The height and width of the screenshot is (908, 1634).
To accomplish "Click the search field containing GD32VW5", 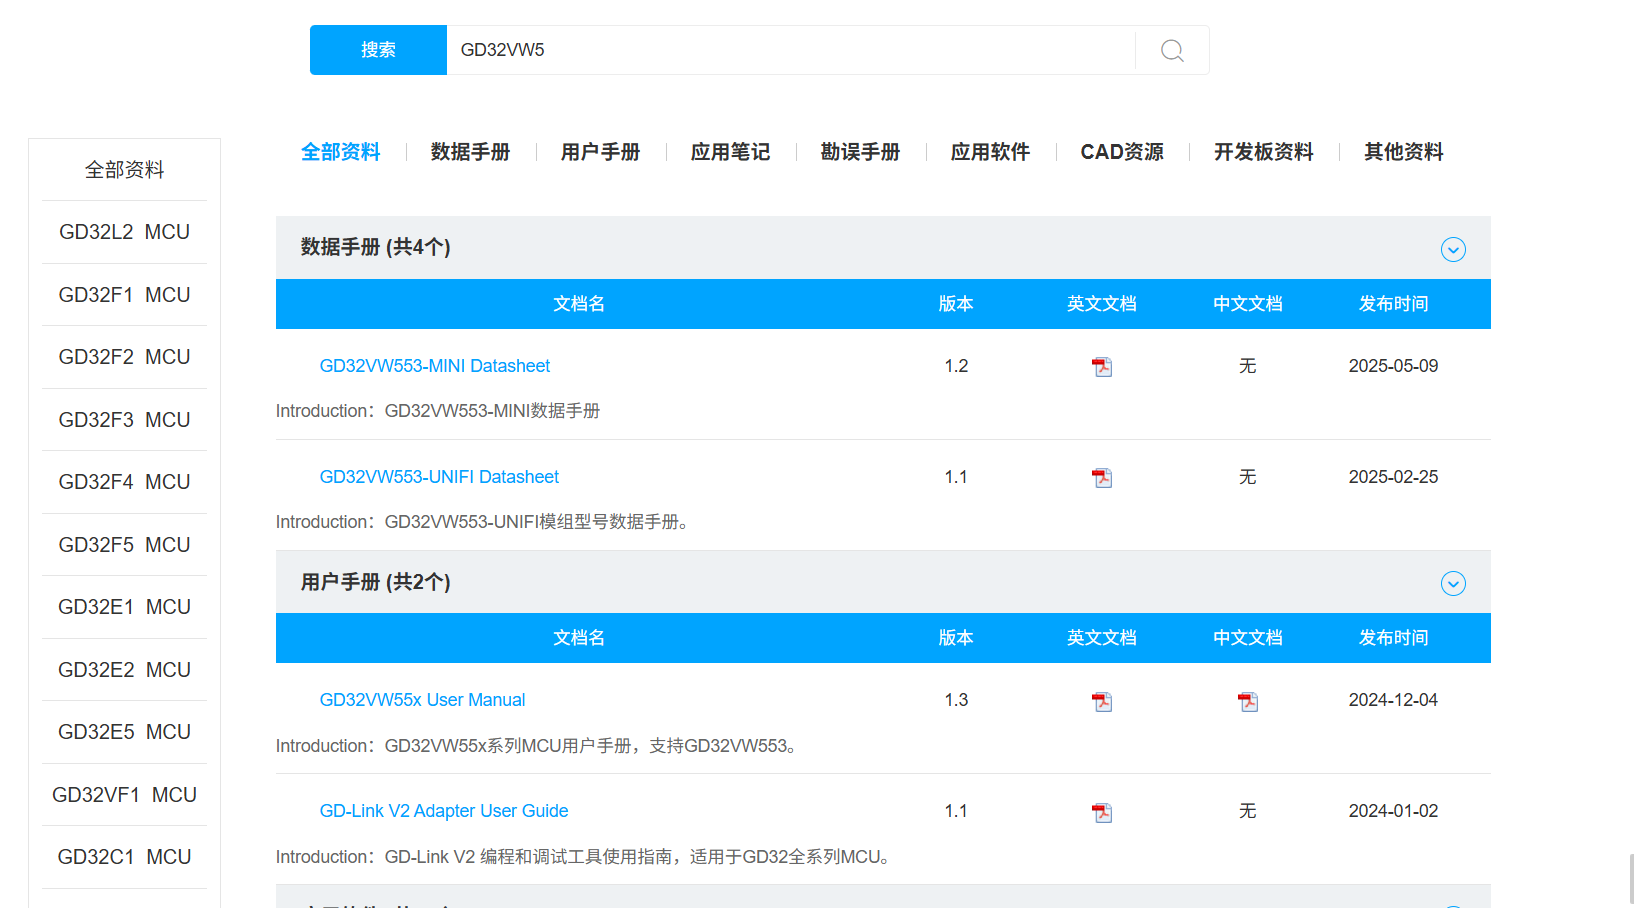I will [x=790, y=50].
